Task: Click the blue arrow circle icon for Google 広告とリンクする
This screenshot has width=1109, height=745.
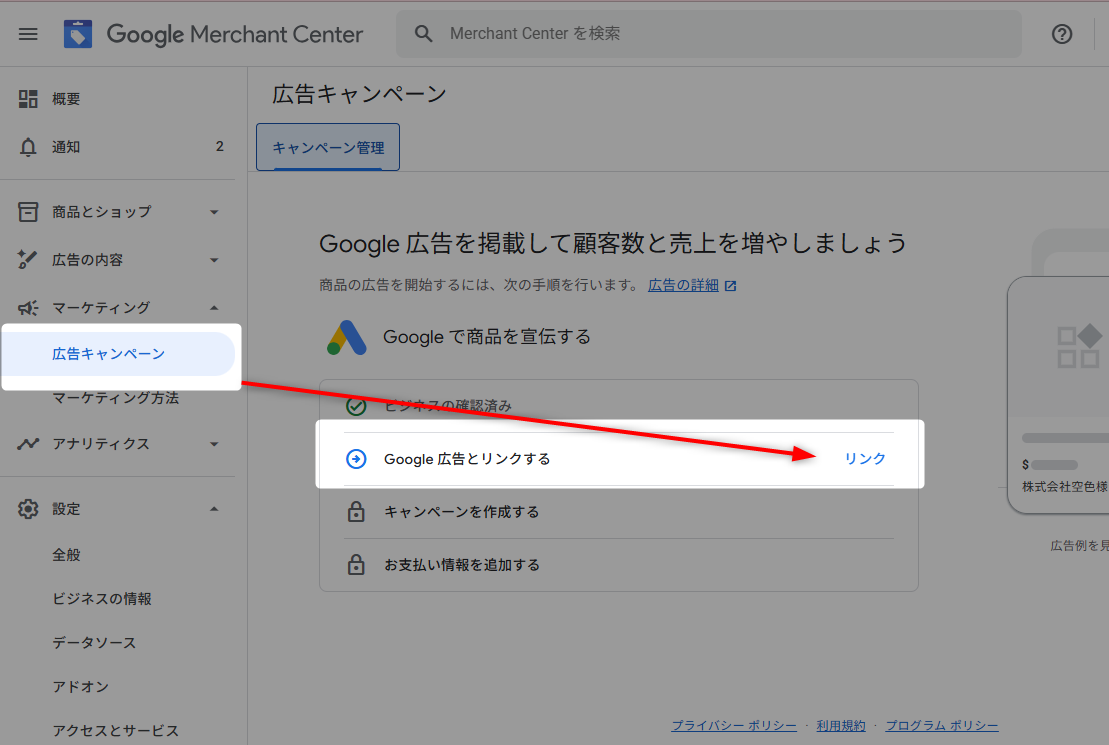Action: tap(356, 459)
